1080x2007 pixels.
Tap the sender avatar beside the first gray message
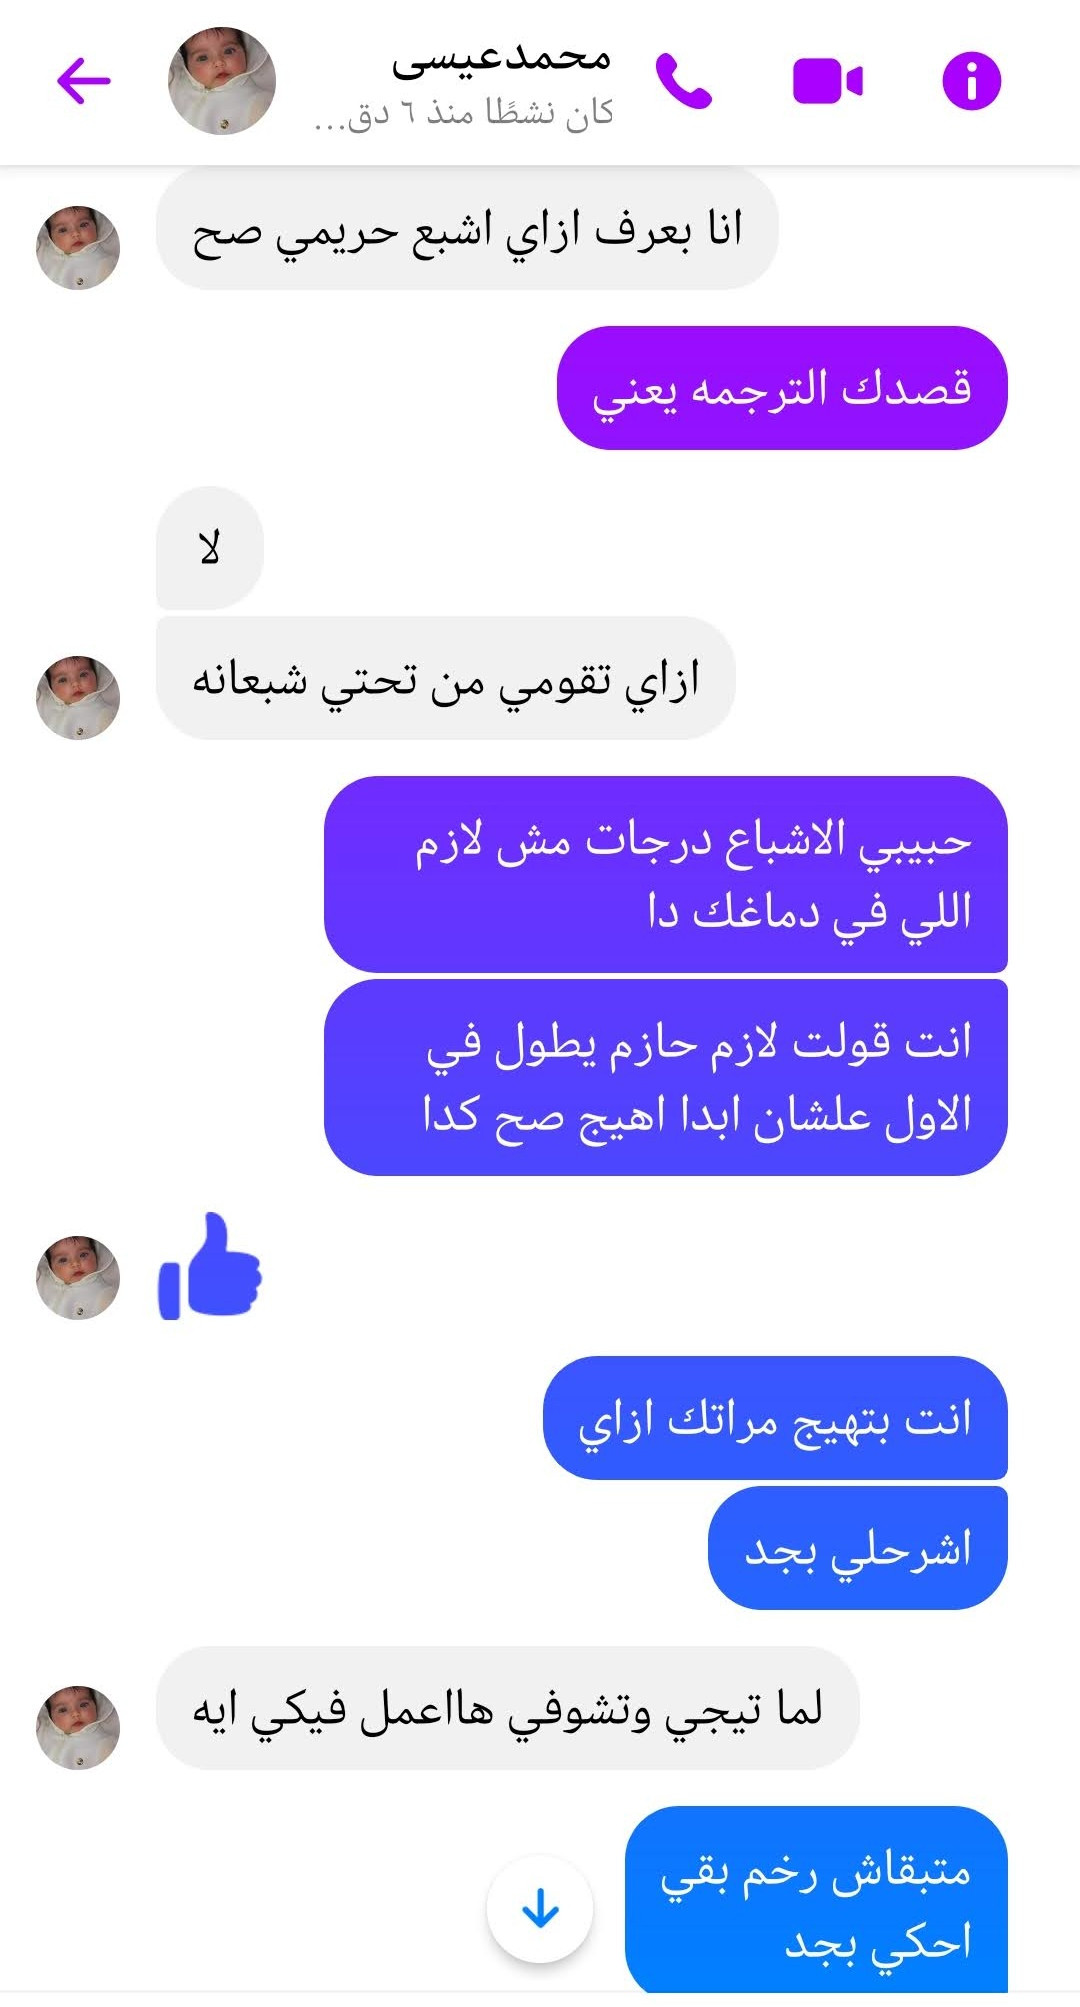pyautogui.click(x=78, y=247)
